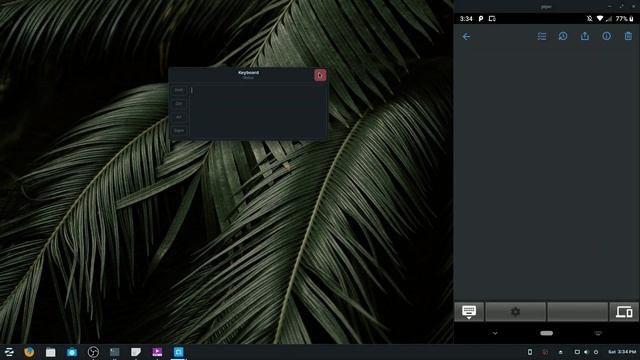The height and width of the screenshot is (360, 640).
Task: Open the terminal from the taskbar
Action: [x=115, y=352]
